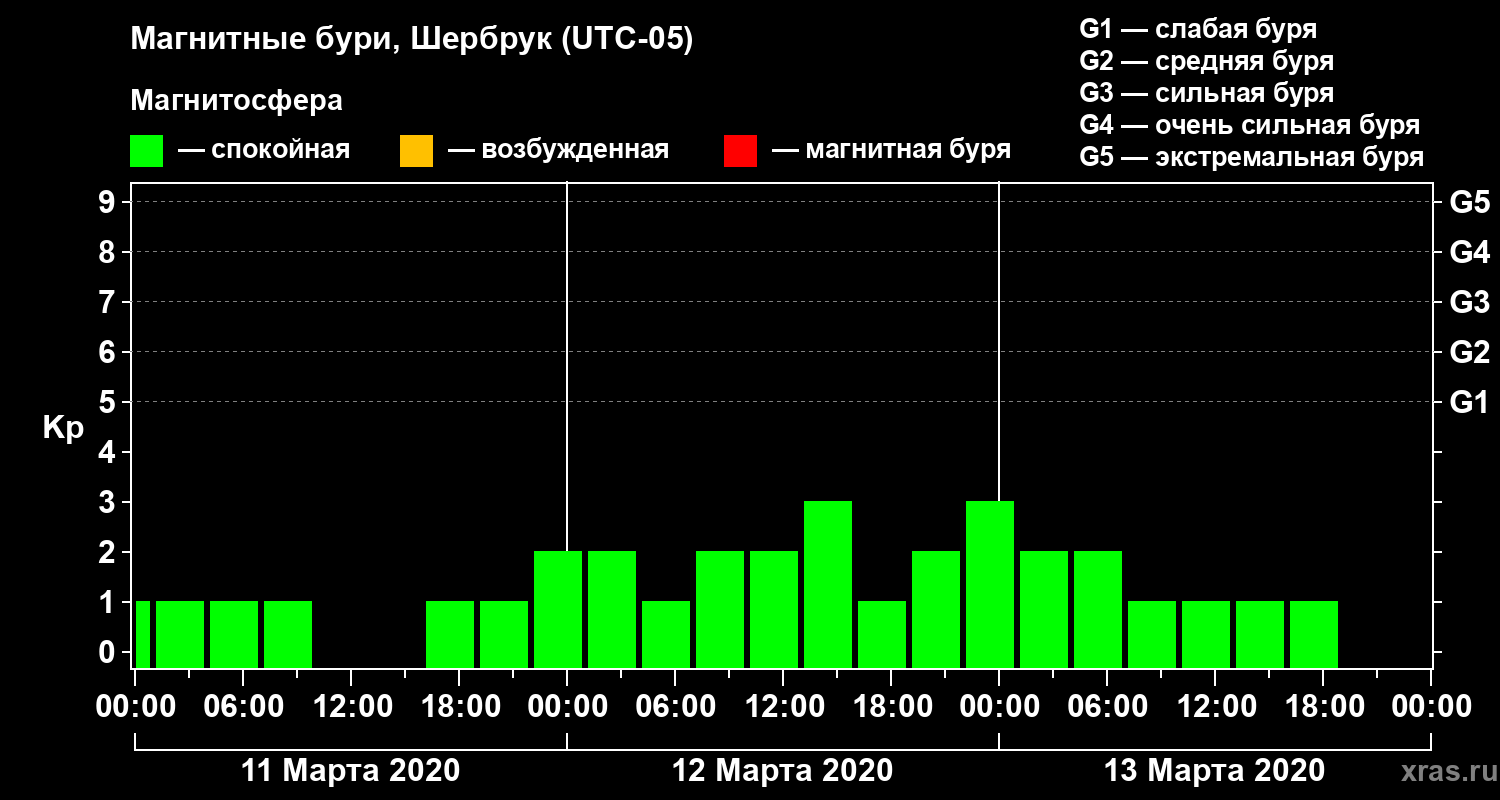1500x800 pixels.
Task: Select the chart title 'Магнитные бури, Шербрук (UTC-05)'
Action: (x=411, y=41)
